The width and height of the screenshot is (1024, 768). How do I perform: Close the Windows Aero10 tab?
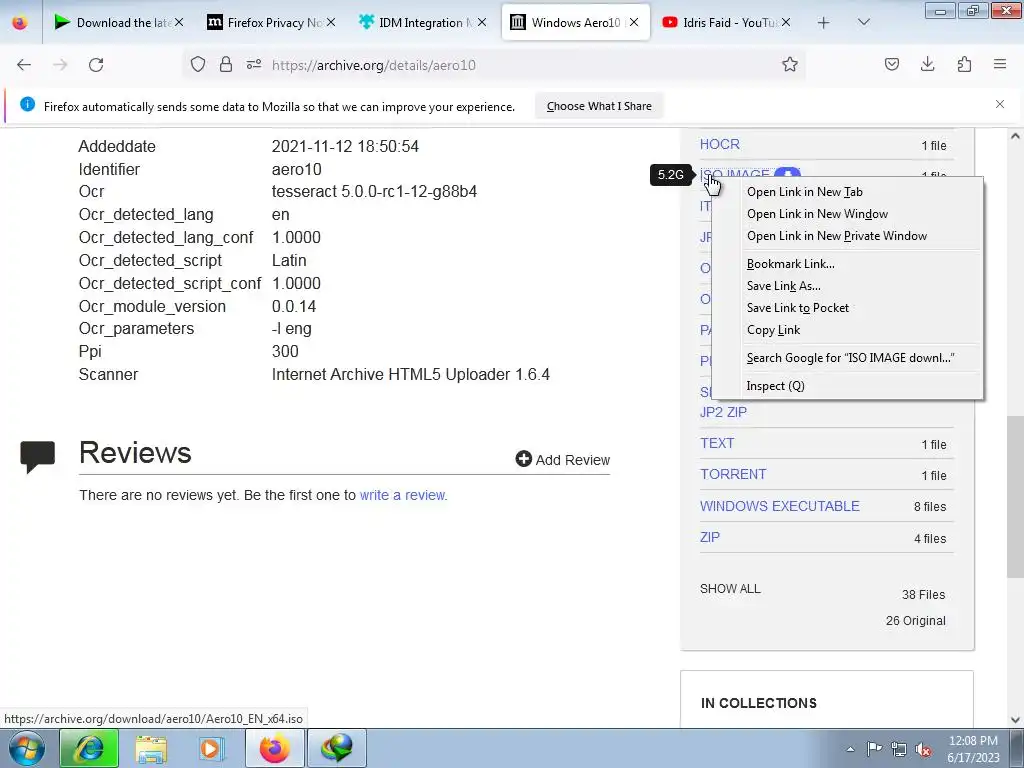click(x=633, y=23)
